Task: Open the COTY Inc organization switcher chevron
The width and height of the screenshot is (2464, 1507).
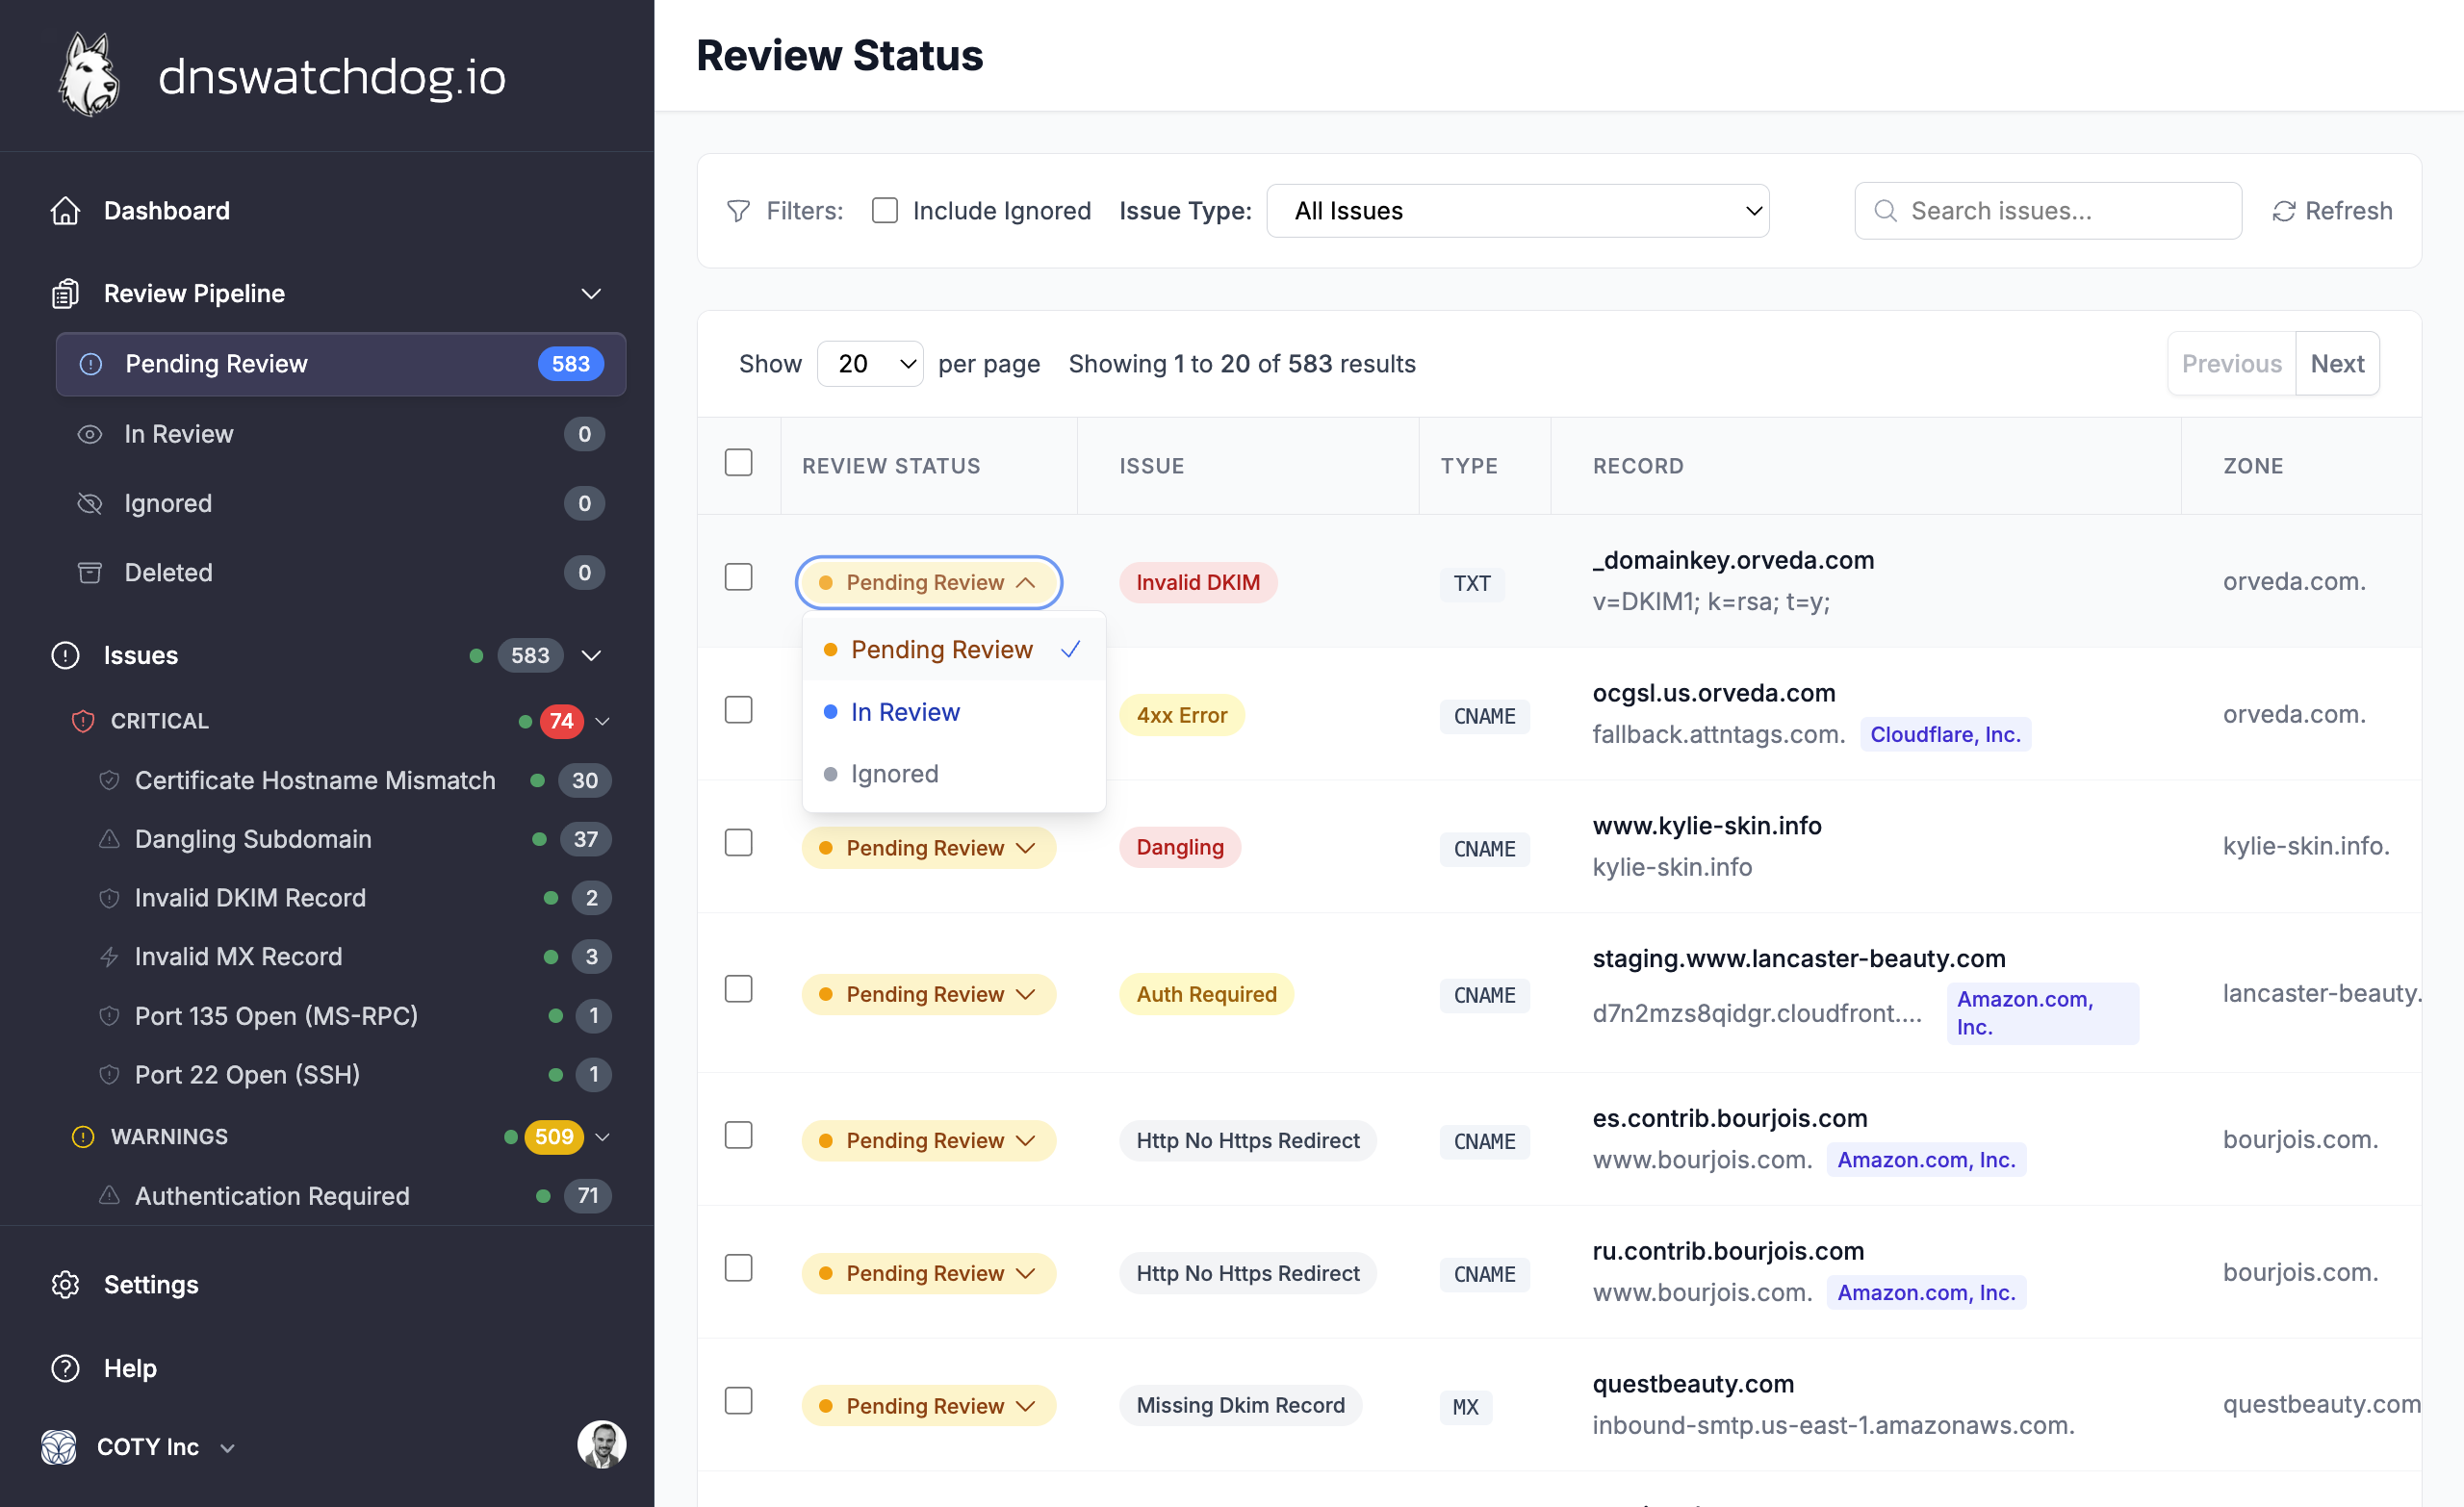Action: (227, 1448)
